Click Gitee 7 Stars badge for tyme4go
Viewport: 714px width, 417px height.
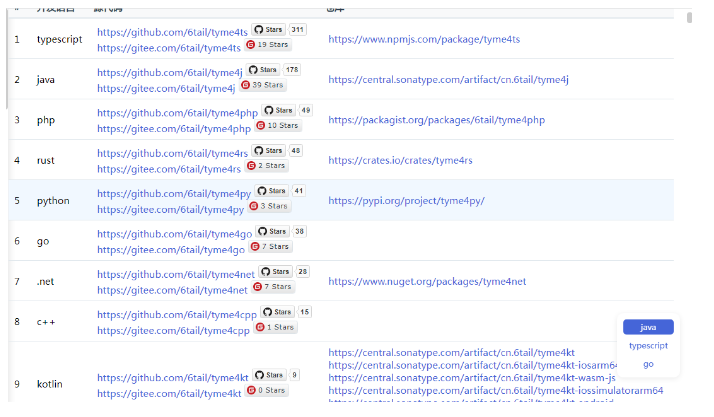[x=270, y=246]
